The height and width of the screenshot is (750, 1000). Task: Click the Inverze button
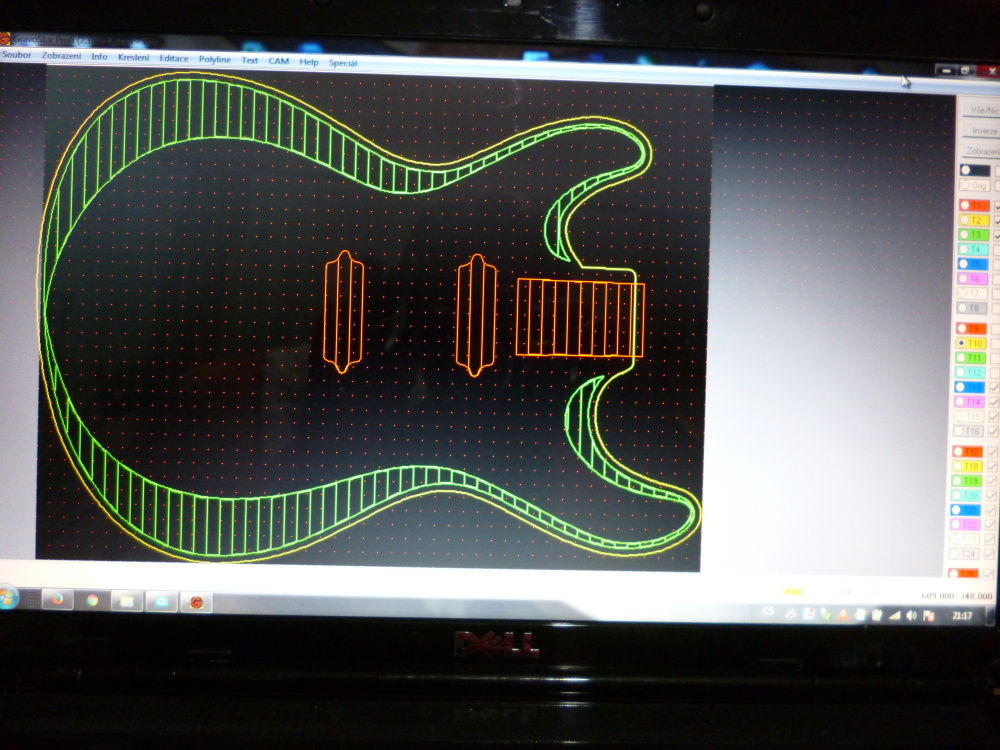click(x=985, y=131)
